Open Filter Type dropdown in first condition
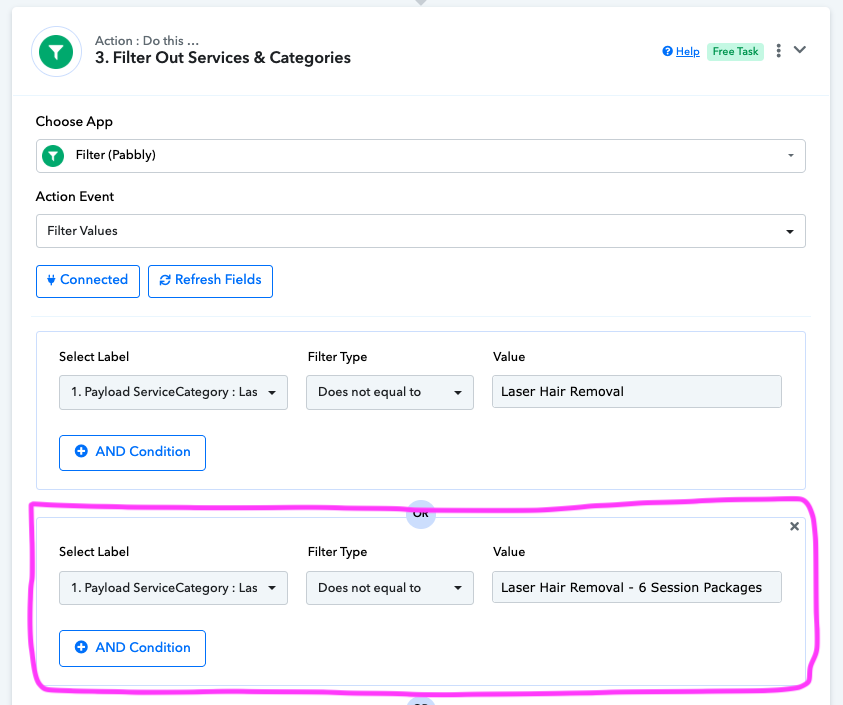The width and height of the screenshot is (843, 705). tap(389, 392)
